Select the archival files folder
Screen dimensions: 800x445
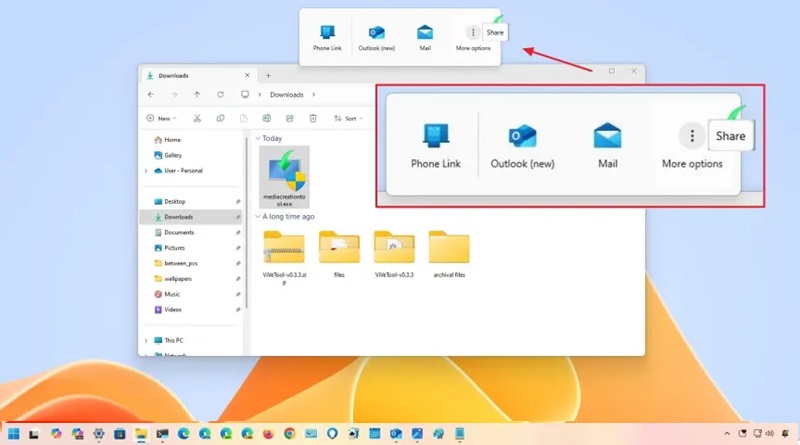[x=449, y=254]
